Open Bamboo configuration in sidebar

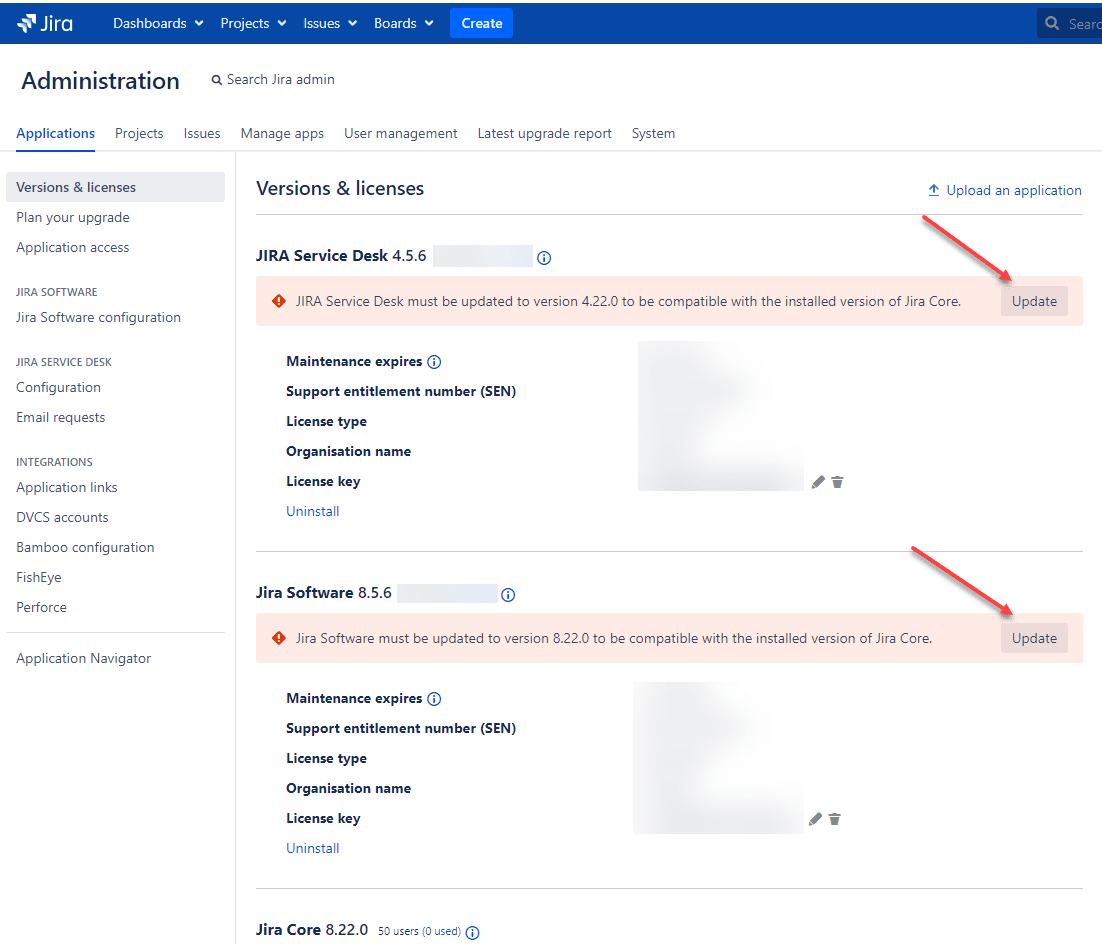coord(85,548)
